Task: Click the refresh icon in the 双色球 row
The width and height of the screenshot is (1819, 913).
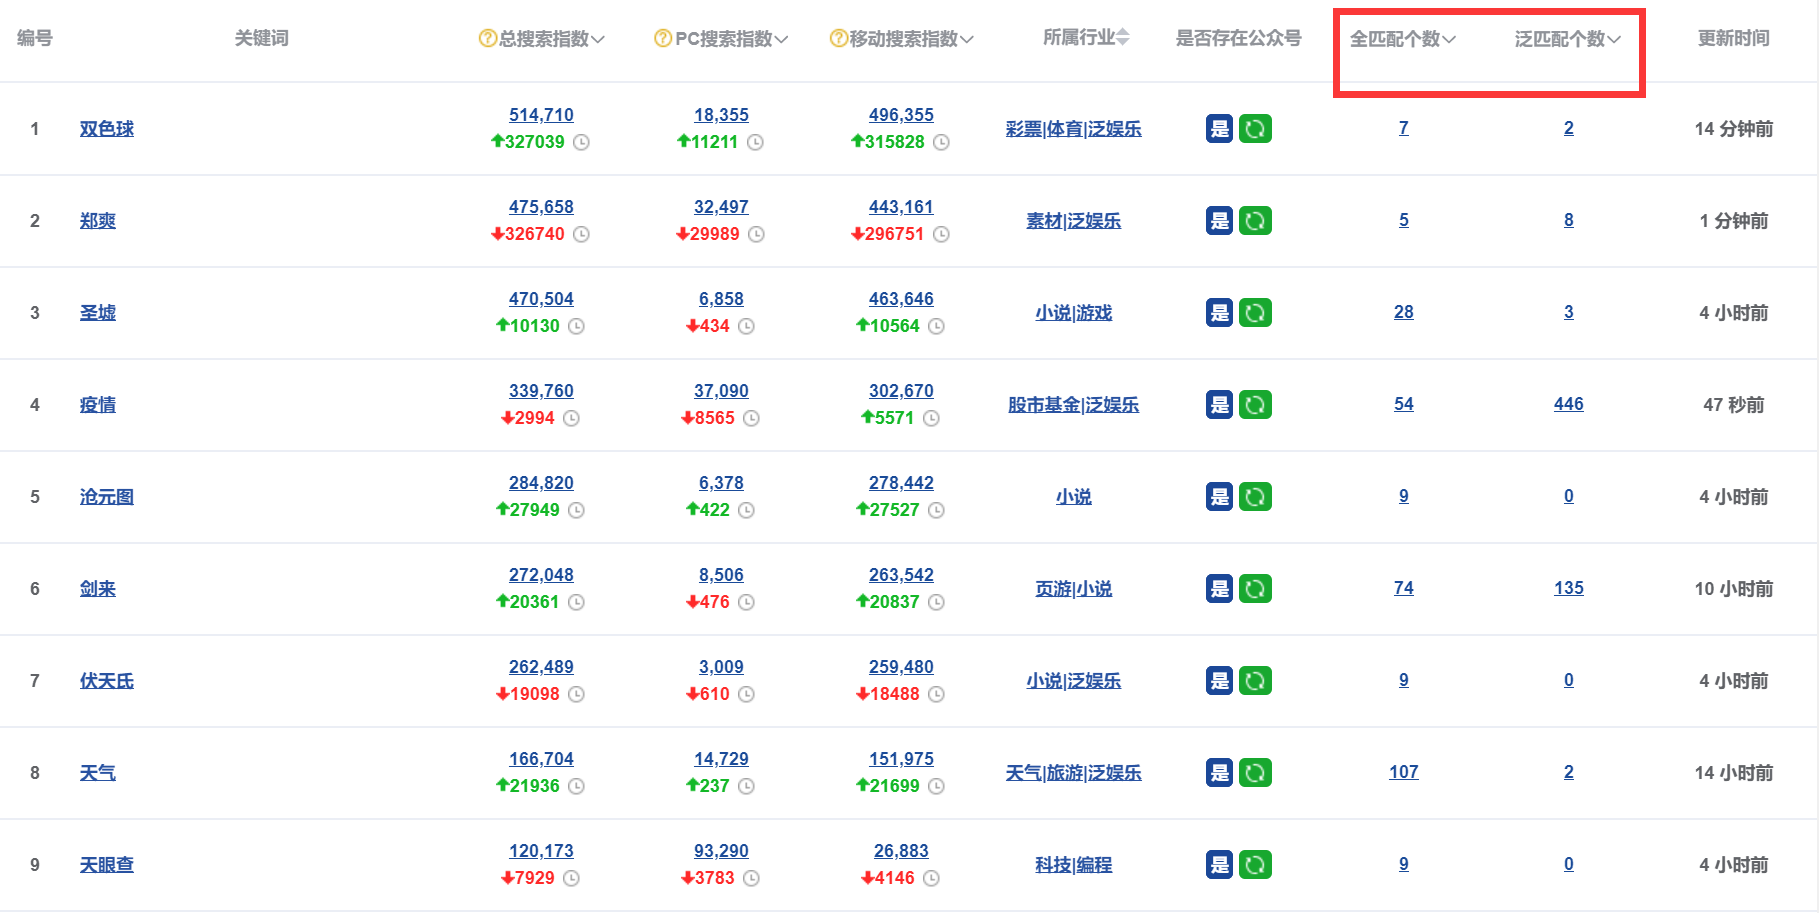Action: (x=1257, y=128)
